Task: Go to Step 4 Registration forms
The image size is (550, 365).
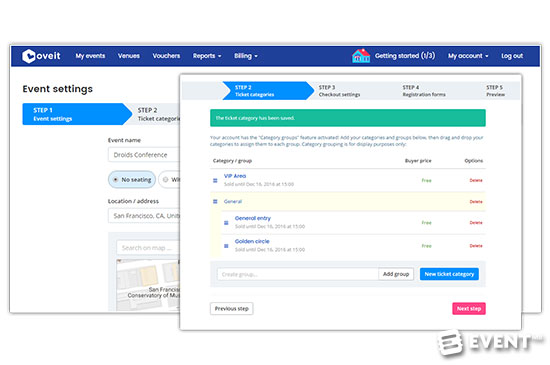Action: pyautogui.click(x=424, y=91)
